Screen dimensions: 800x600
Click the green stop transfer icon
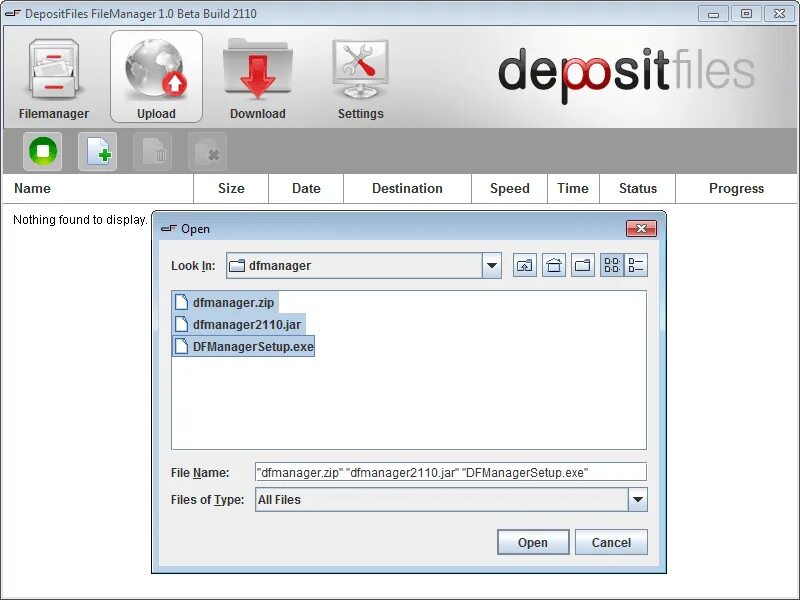click(40, 151)
